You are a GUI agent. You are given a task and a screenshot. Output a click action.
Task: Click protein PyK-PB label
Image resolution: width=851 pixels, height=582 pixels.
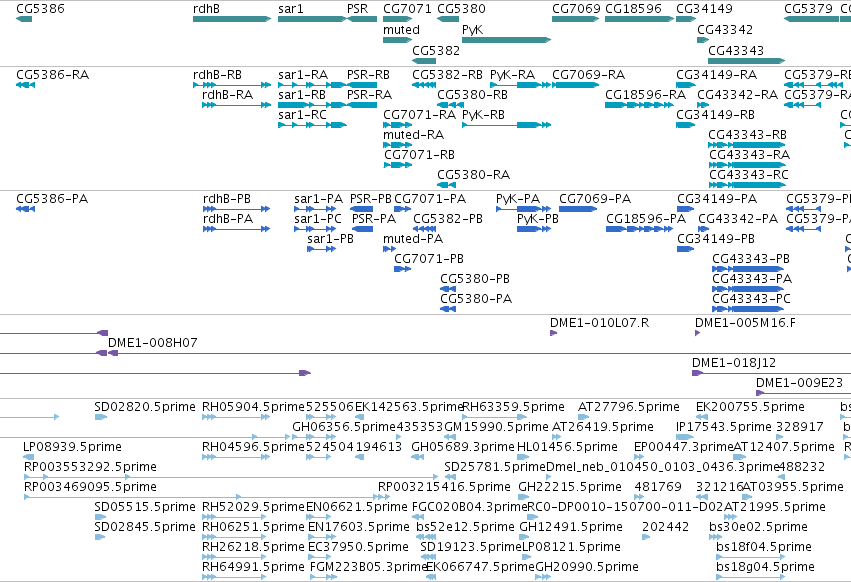pyautogui.click(x=537, y=219)
